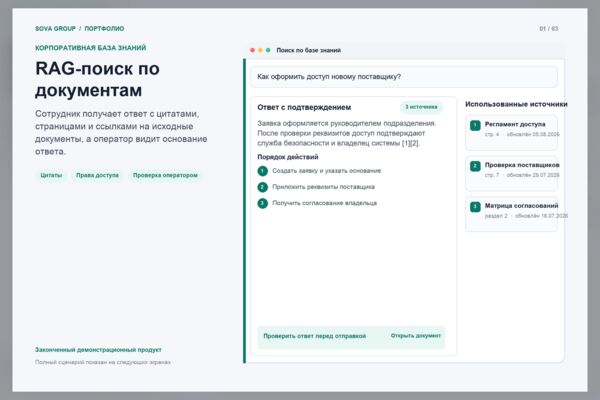Click the КОРПОРАТИВНАЯ БАЗА ЗНАНИЙ label
This screenshot has width=600, height=400.
click(x=91, y=48)
